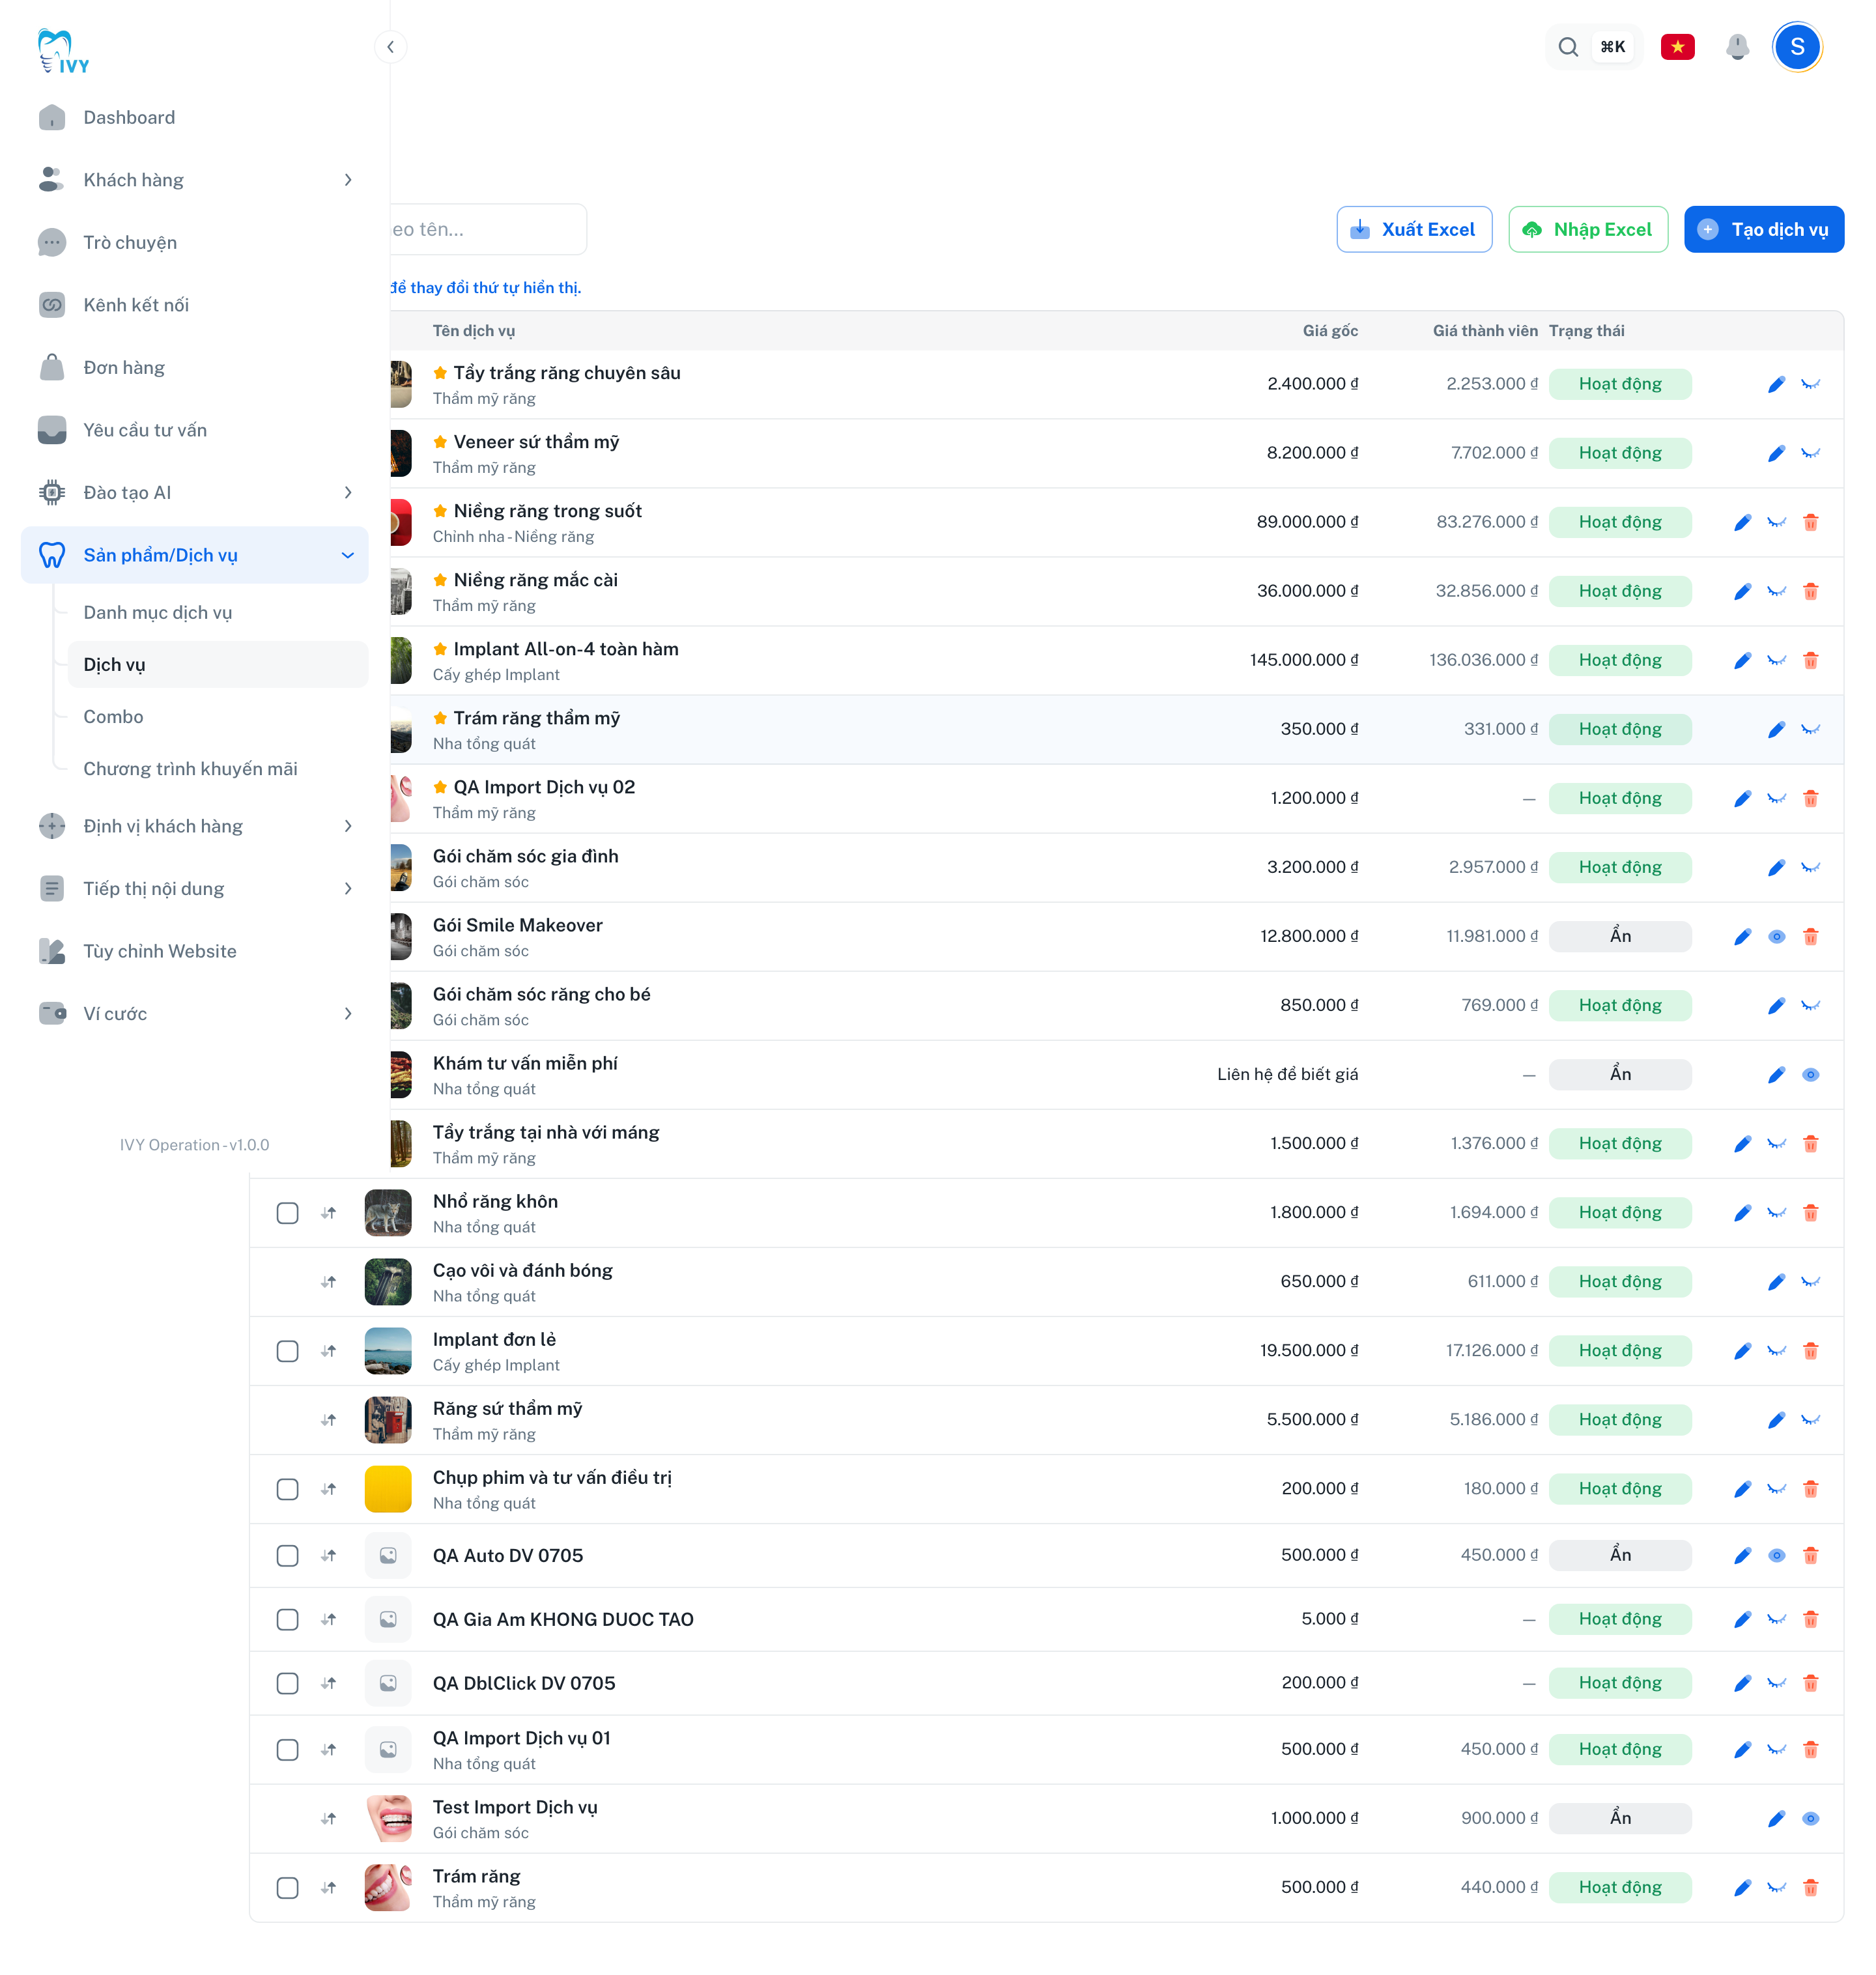Open Tùy chỉnh Website in the sidebar
The height and width of the screenshot is (1975, 1876).
(x=194, y=951)
